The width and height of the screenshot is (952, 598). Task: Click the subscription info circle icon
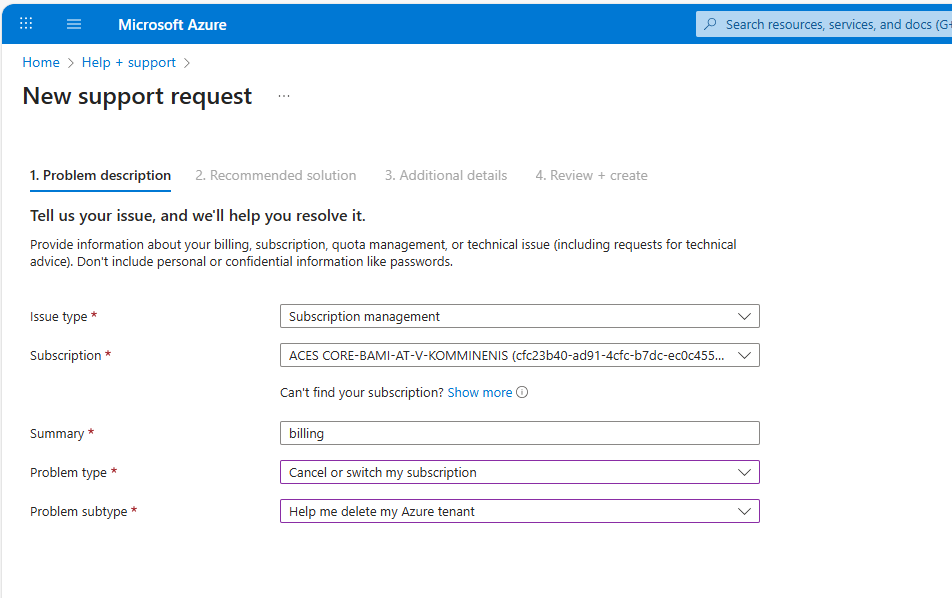click(x=522, y=392)
